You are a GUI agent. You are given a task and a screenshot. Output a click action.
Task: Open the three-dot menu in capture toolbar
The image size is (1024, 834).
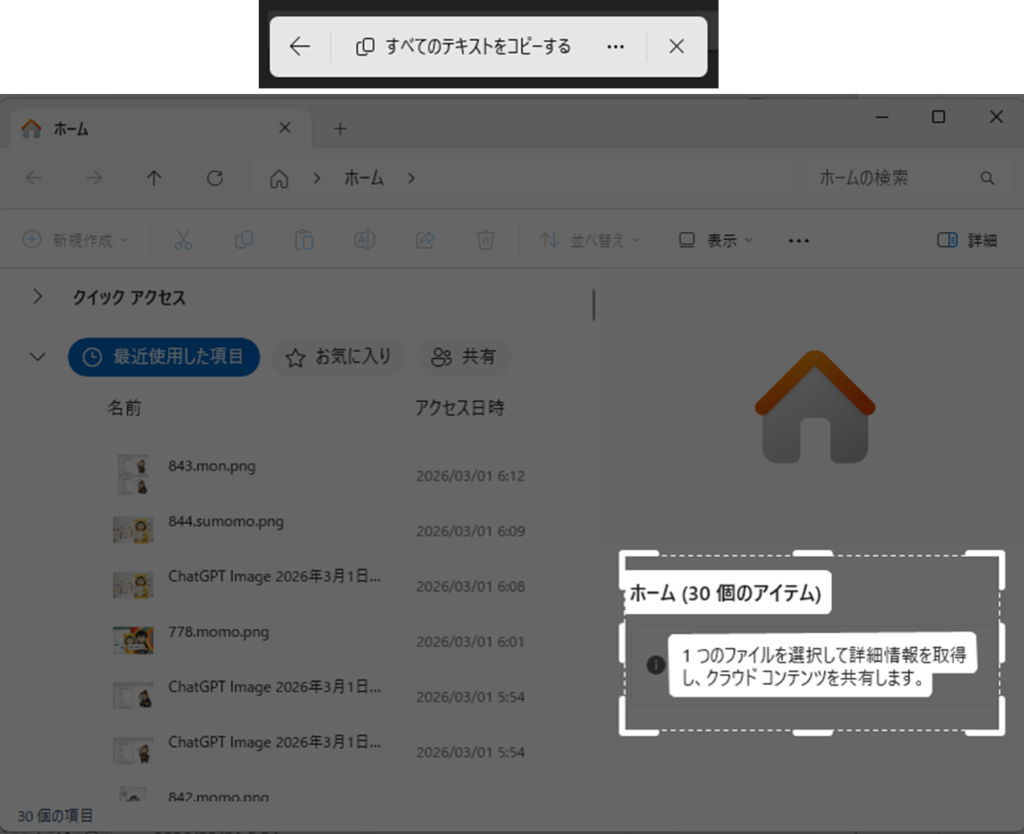(616, 47)
